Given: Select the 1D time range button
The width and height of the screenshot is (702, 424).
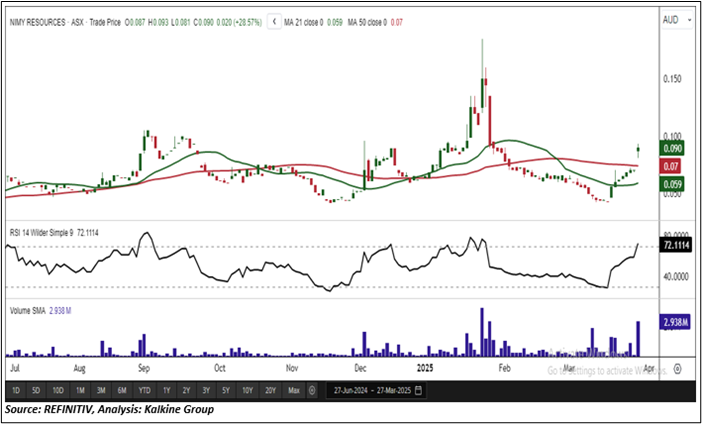Looking at the screenshot, I should point(16,390).
